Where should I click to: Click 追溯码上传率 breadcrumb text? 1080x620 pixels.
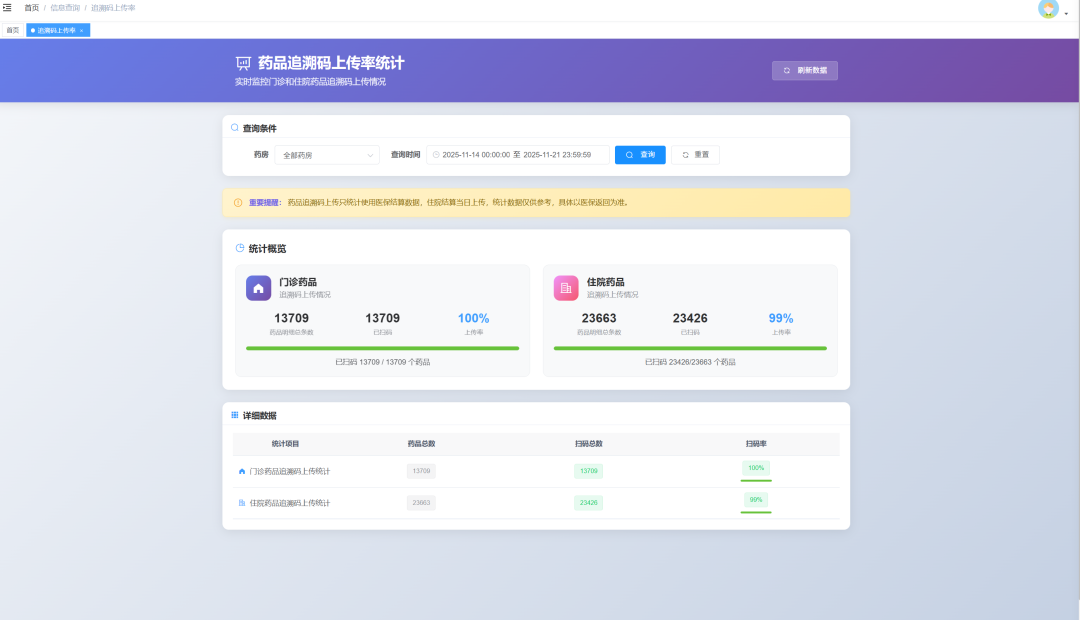pos(113,8)
